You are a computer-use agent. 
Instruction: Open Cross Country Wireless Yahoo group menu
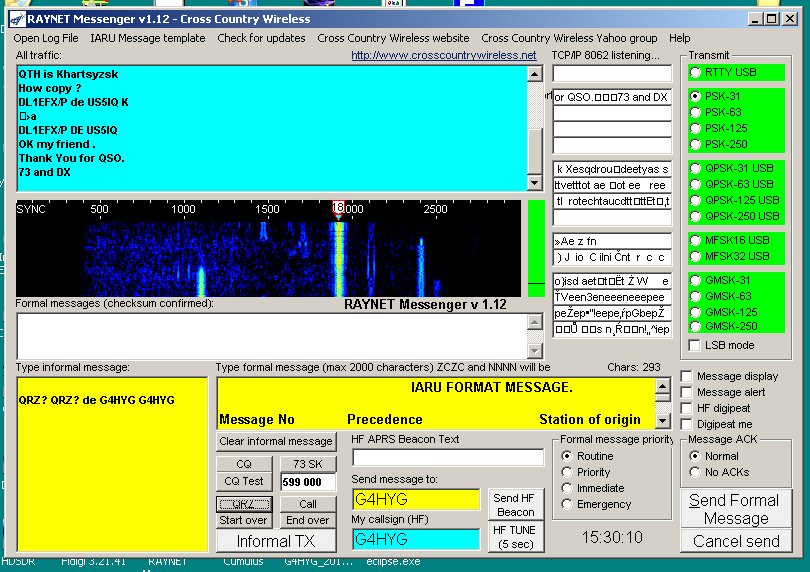point(569,38)
